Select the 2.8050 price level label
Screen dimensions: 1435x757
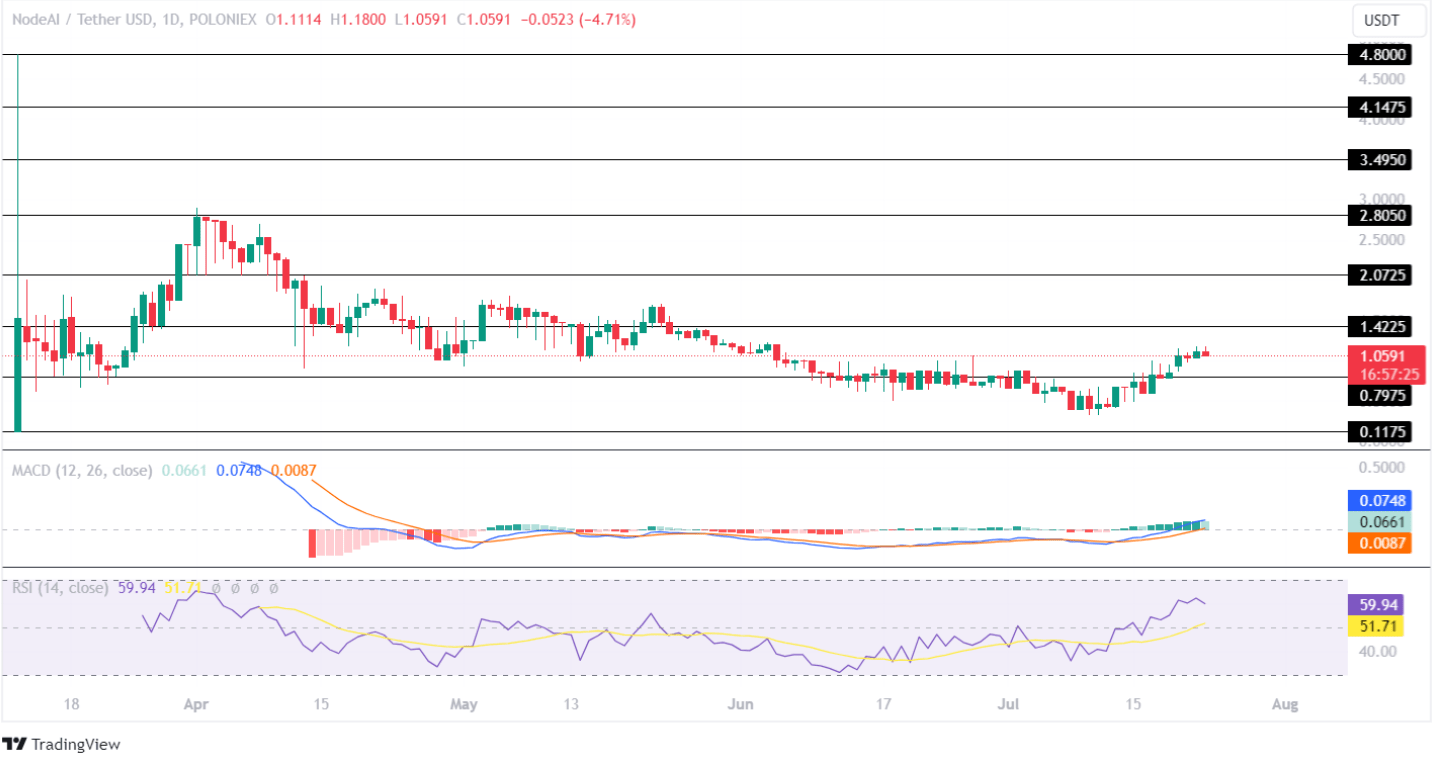tap(1379, 215)
